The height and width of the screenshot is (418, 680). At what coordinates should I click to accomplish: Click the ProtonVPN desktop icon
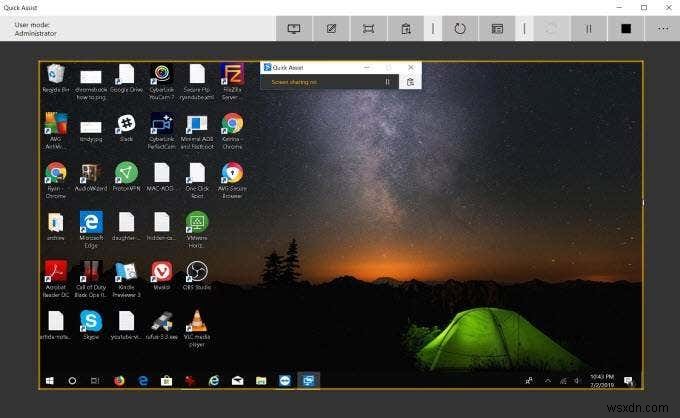(x=126, y=177)
